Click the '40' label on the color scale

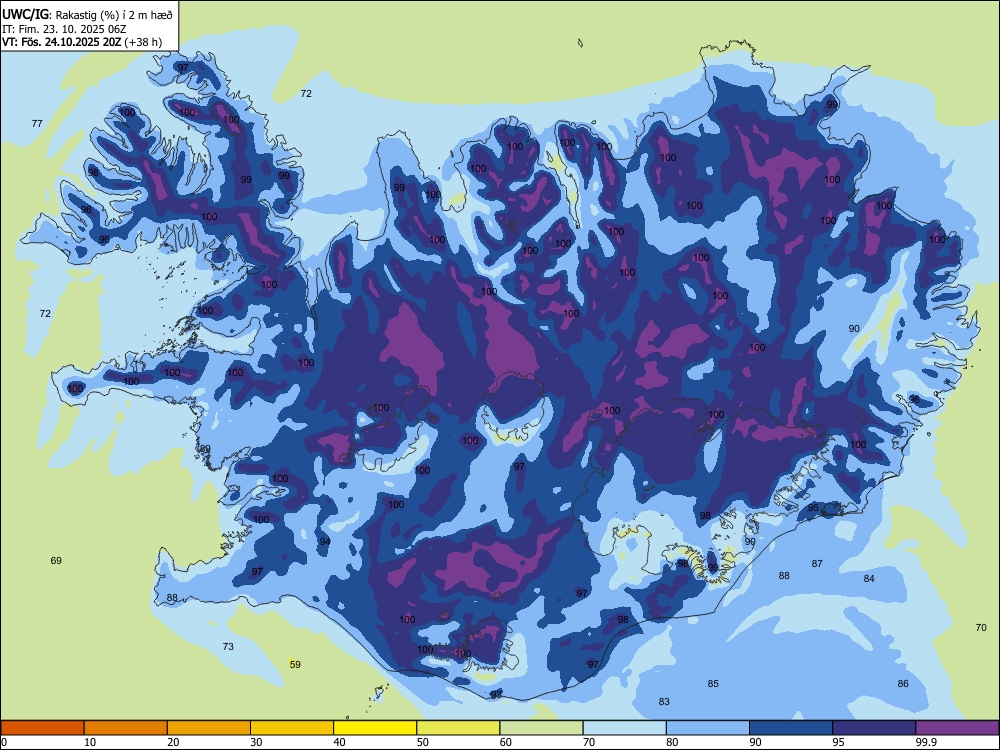coord(340,742)
